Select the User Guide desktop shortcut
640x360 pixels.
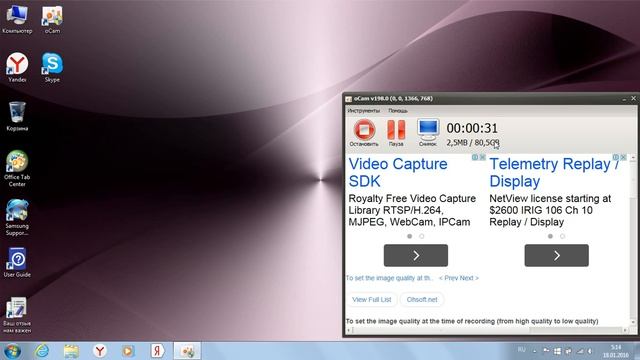point(17,262)
